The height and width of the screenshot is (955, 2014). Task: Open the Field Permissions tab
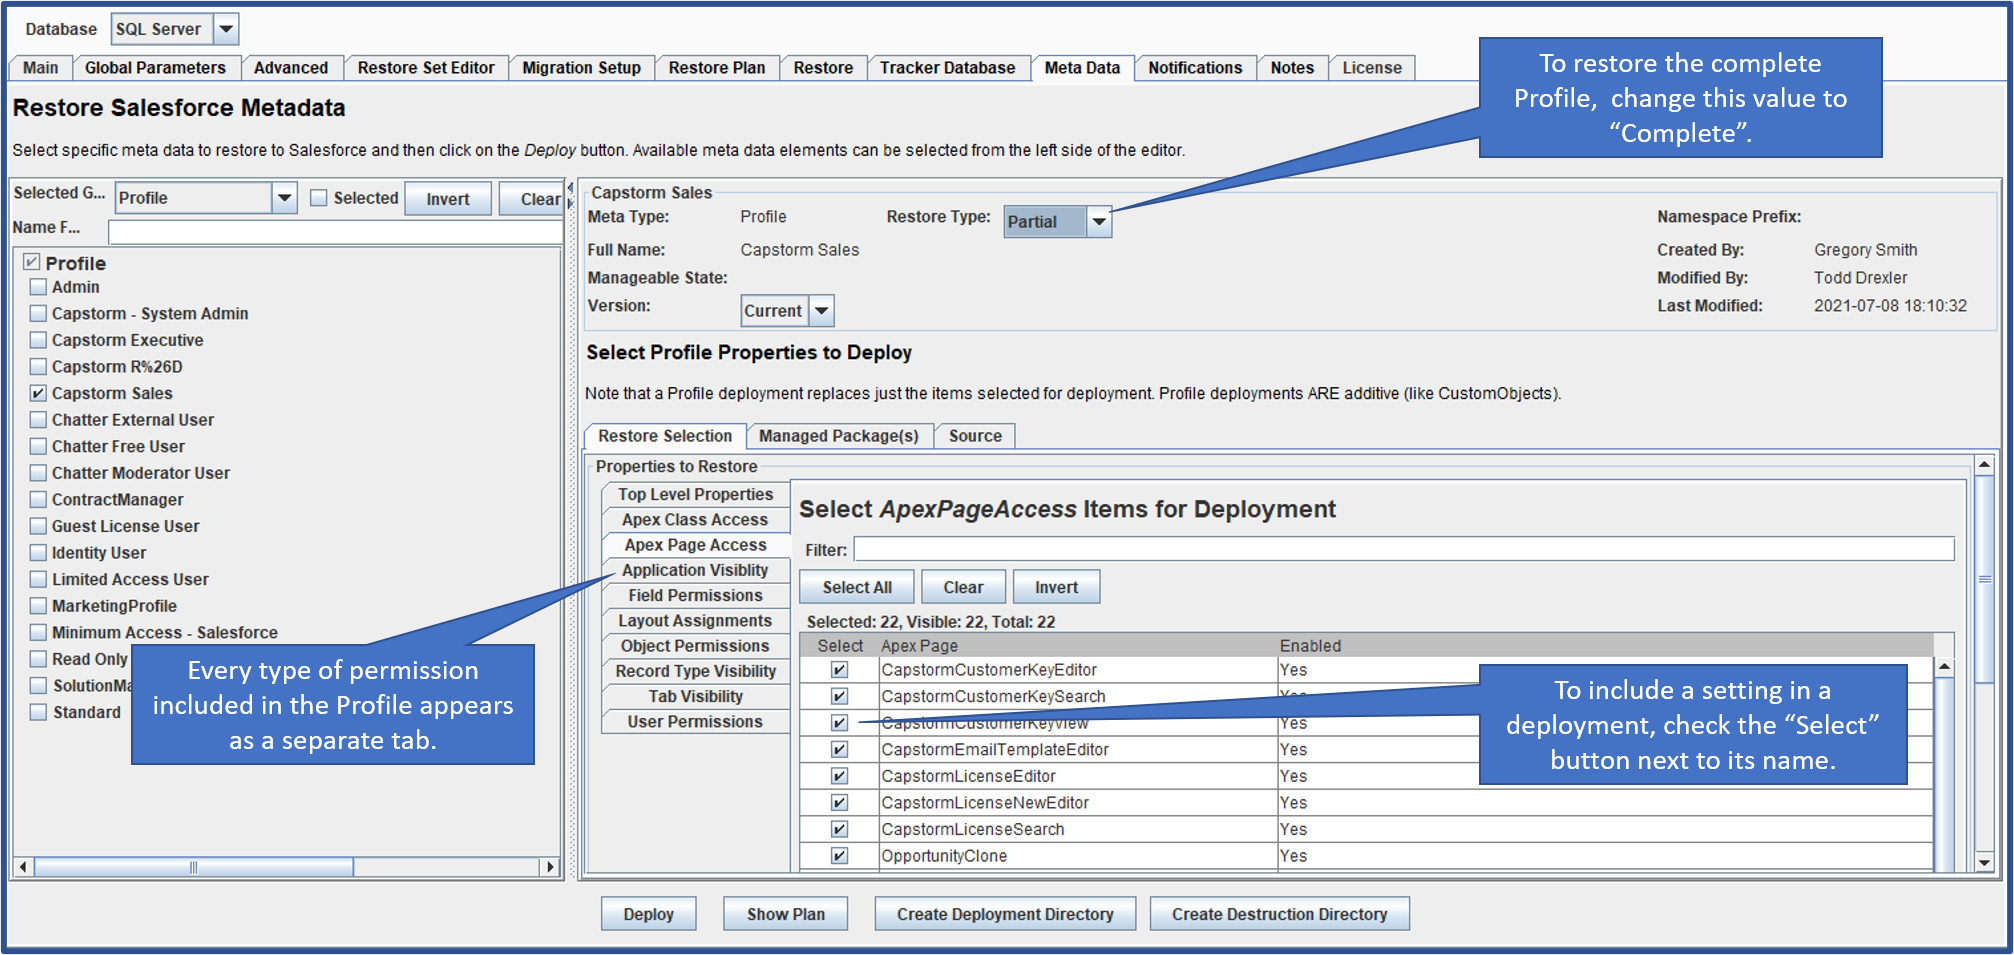pos(695,595)
